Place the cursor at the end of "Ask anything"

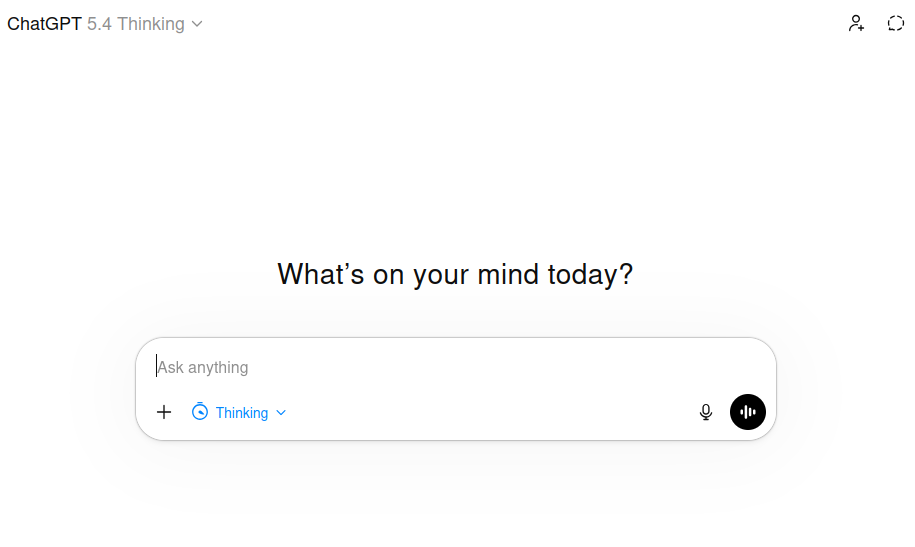249,367
